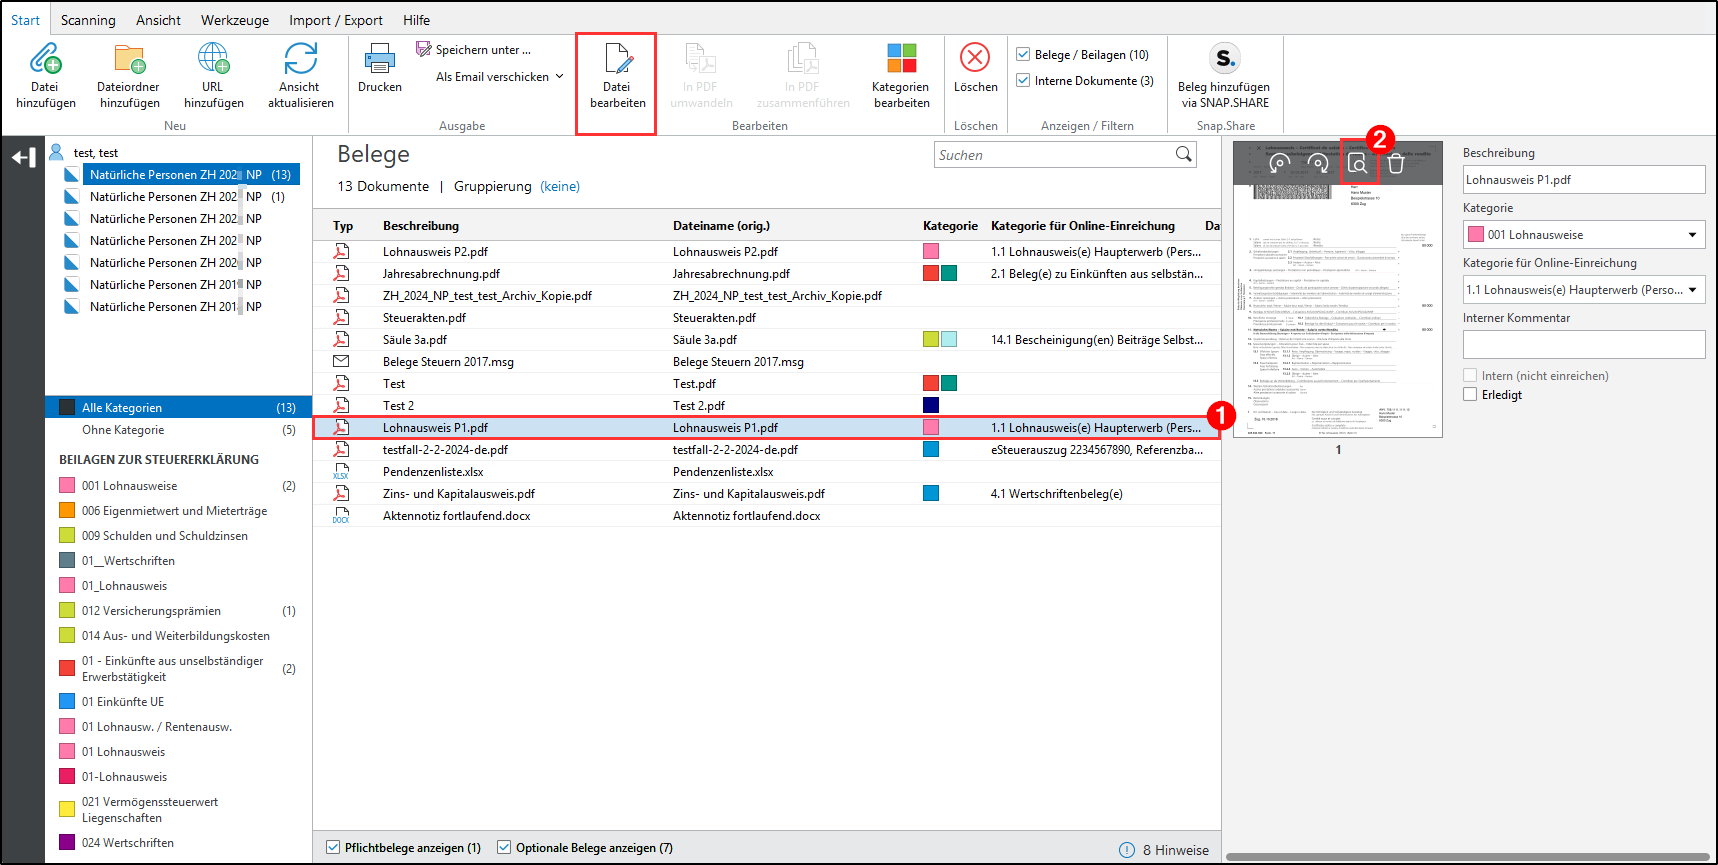The width and height of the screenshot is (1718, 865).
Task: Click the Beschreibung text field
Action: click(1584, 179)
